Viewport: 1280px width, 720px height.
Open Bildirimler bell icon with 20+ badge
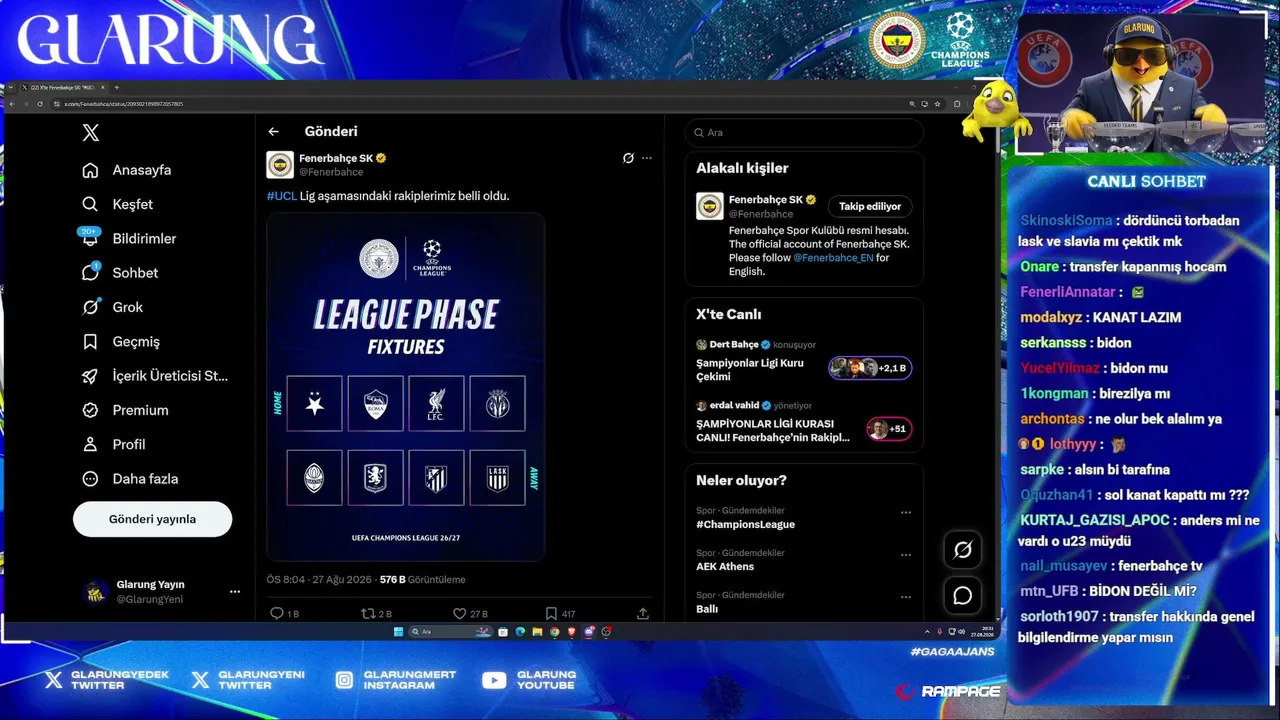(90, 238)
